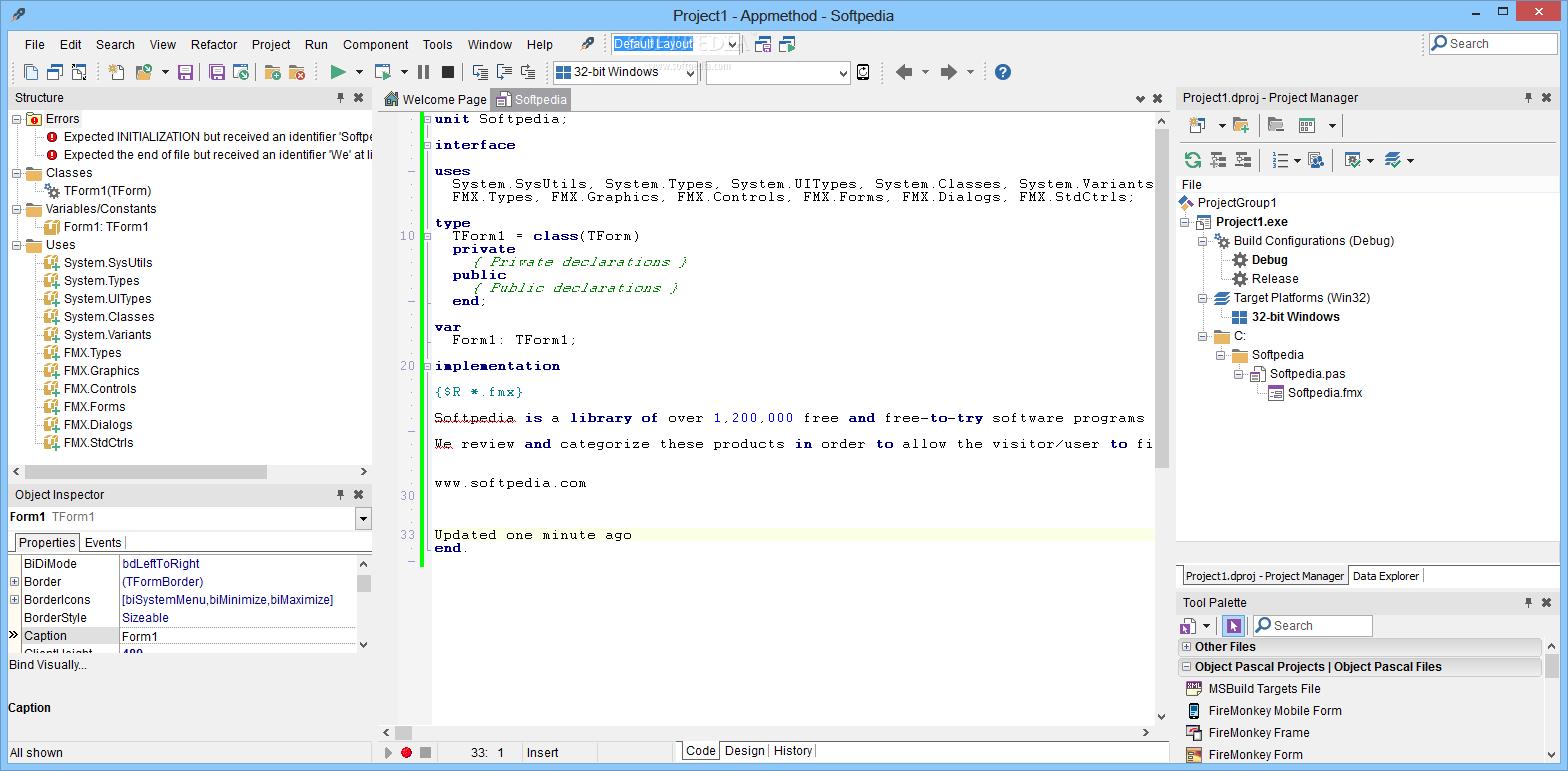Click the Structure panel horizontal scrollbar
Screen dimensions: 1568x771
[x=146, y=472]
